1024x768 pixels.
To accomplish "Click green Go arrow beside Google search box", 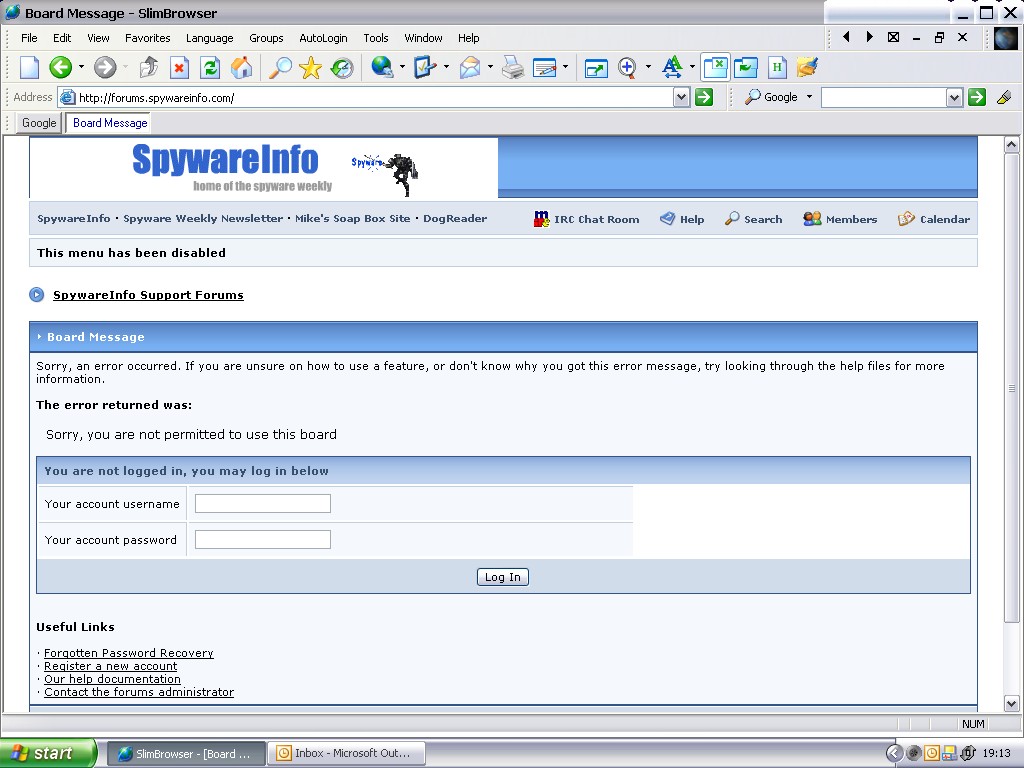I will [x=977, y=98].
